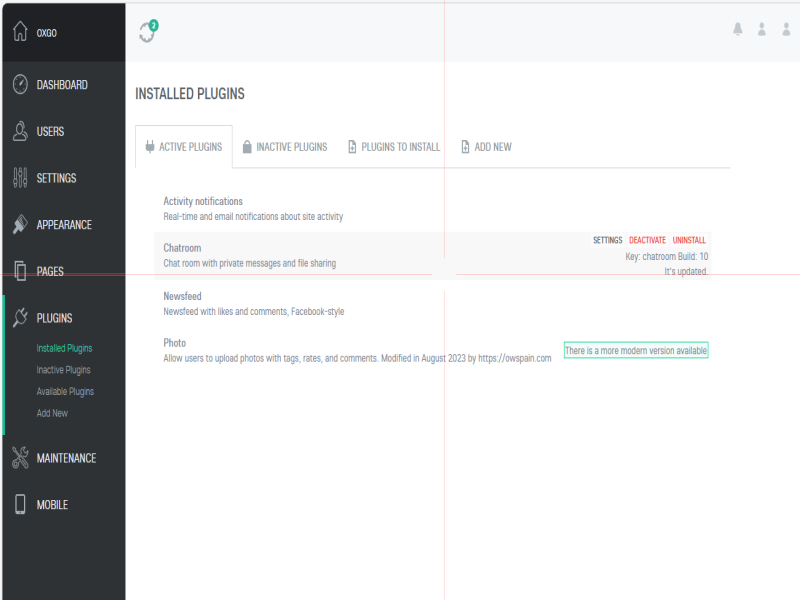Uninstall the Chatroom plugin
The image size is (800, 600).
coord(689,240)
